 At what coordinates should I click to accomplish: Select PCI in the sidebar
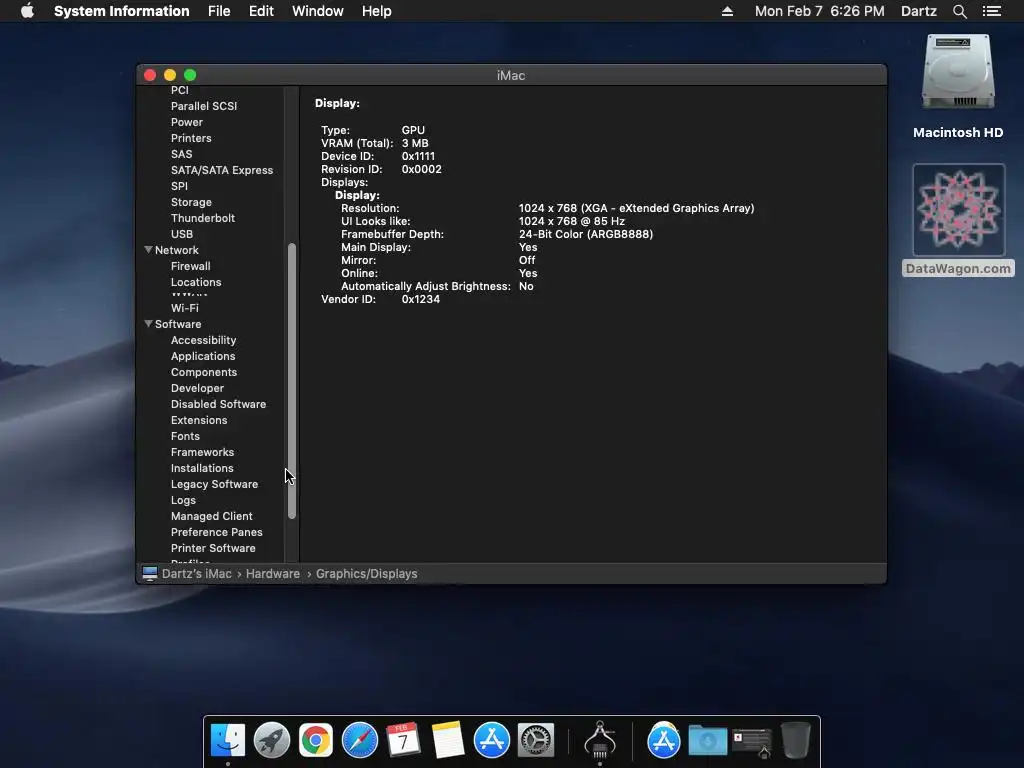tap(180, 90)
